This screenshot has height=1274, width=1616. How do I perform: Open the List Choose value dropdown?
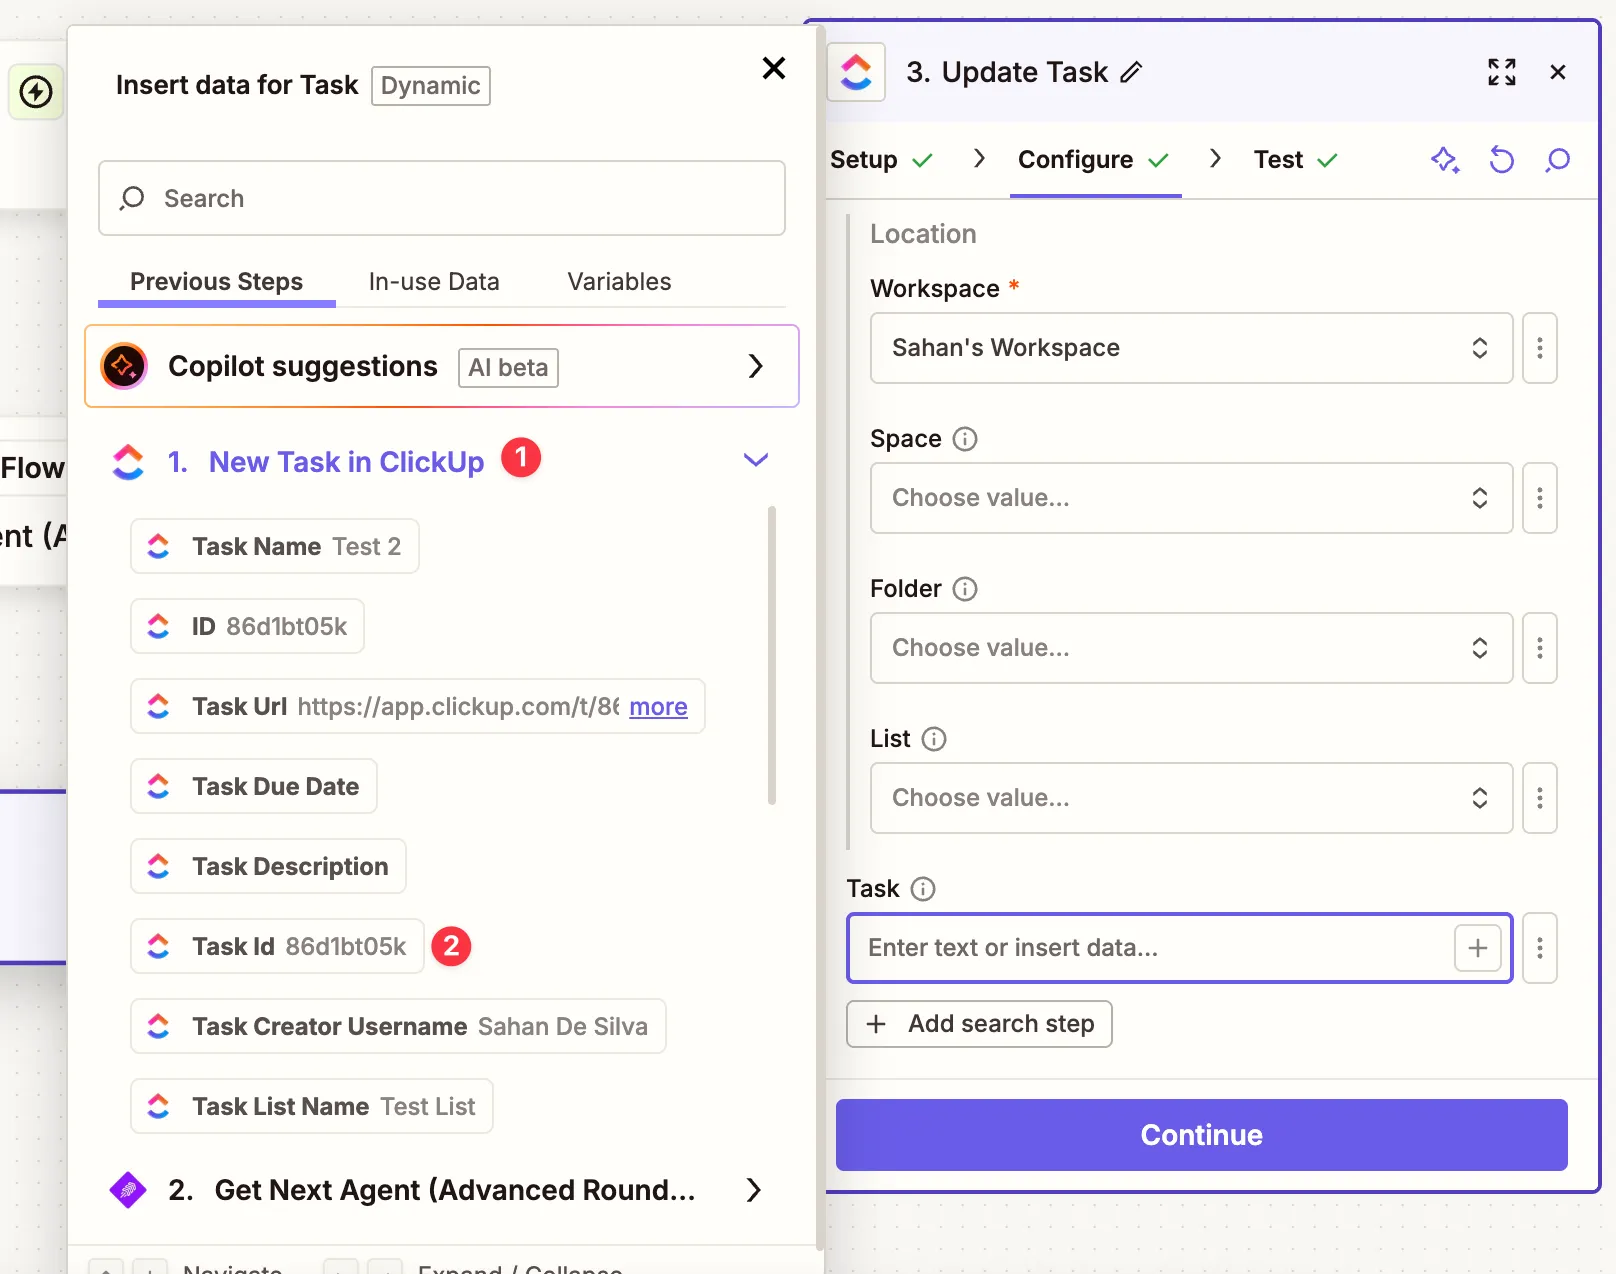tap(1190, 798)
